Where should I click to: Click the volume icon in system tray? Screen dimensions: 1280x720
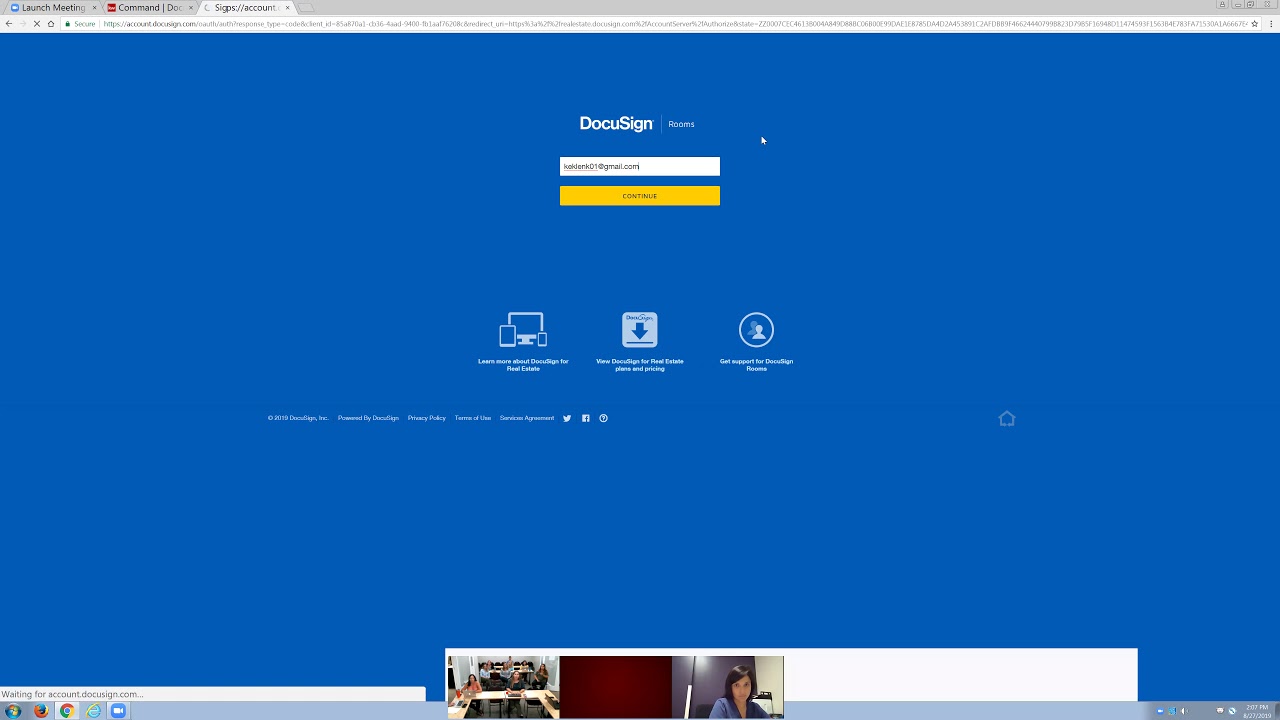tap(1184, 711)
